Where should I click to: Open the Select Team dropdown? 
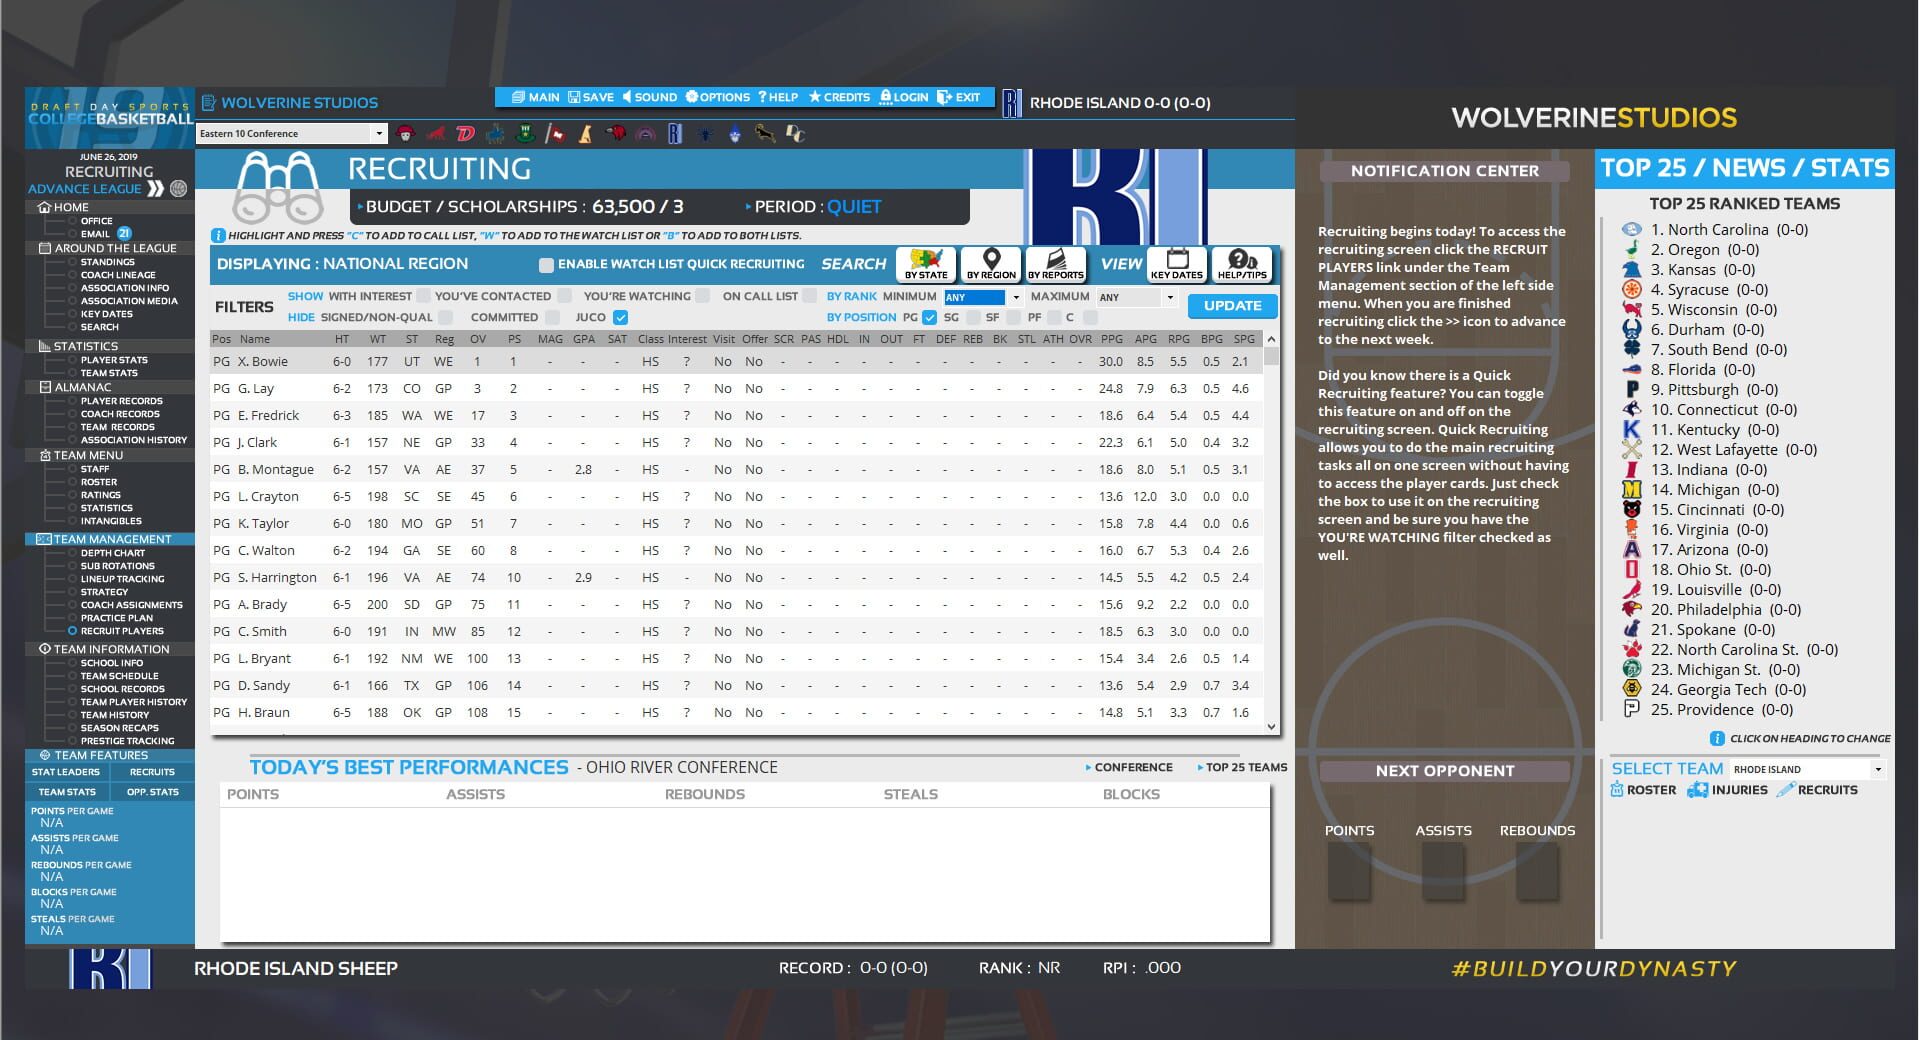pos(1879,768)
